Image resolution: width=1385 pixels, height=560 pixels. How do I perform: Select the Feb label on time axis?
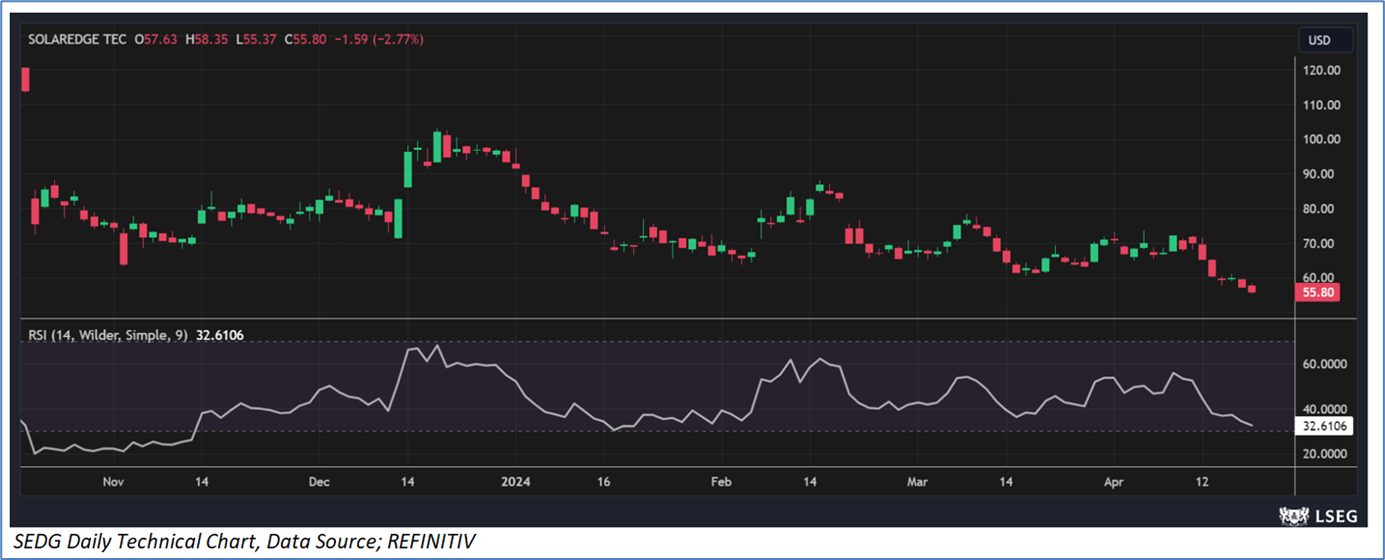click(x=721, y=482)
